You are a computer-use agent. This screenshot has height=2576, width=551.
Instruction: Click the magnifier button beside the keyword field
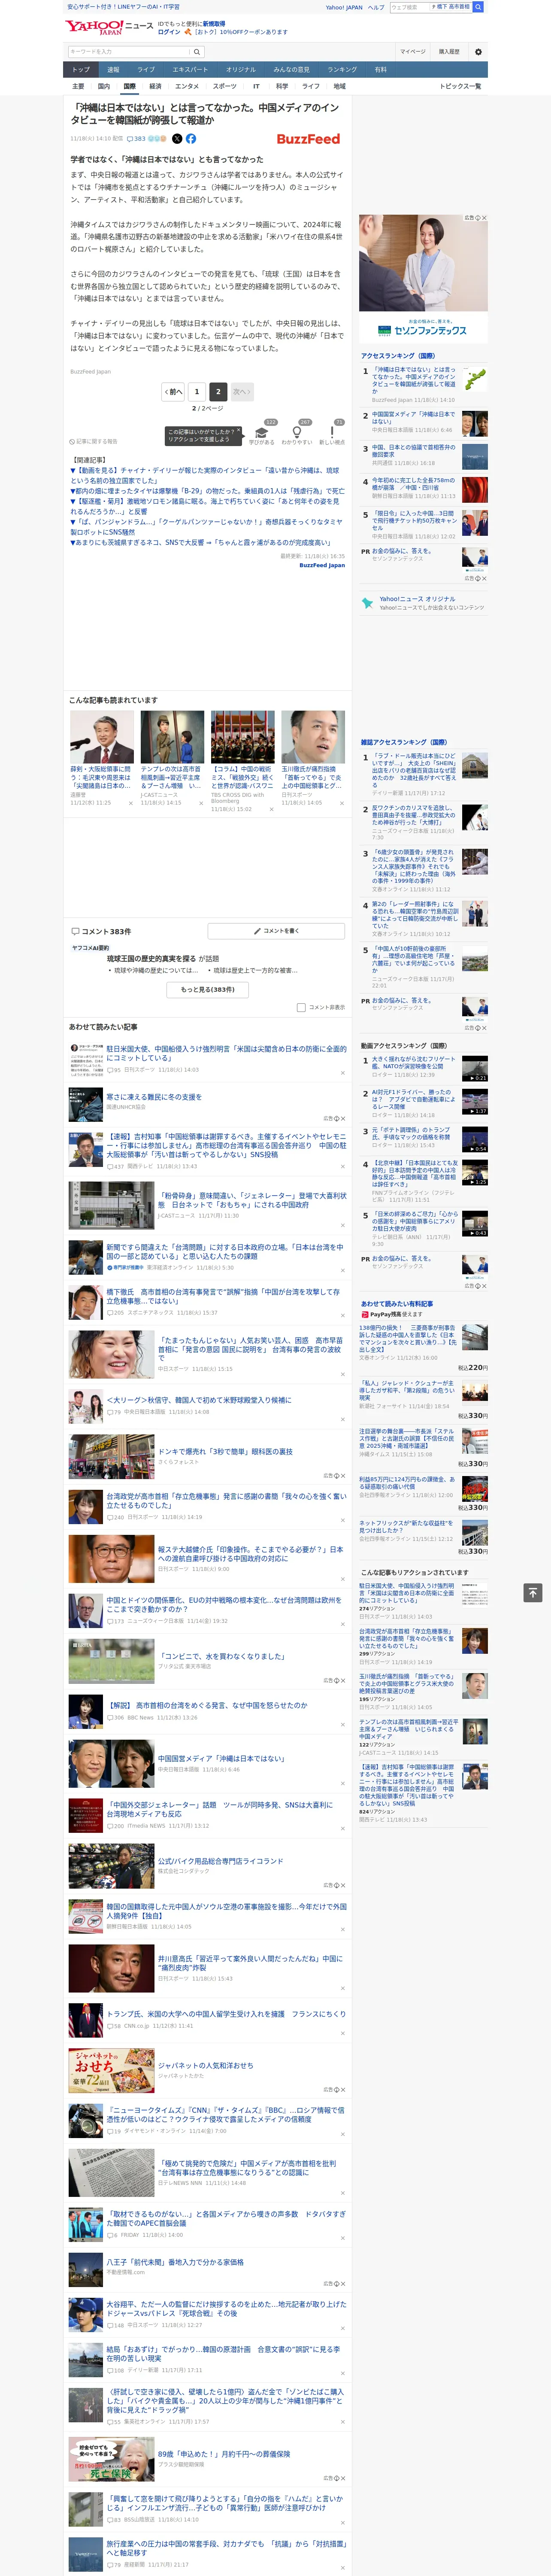[197, 52]
